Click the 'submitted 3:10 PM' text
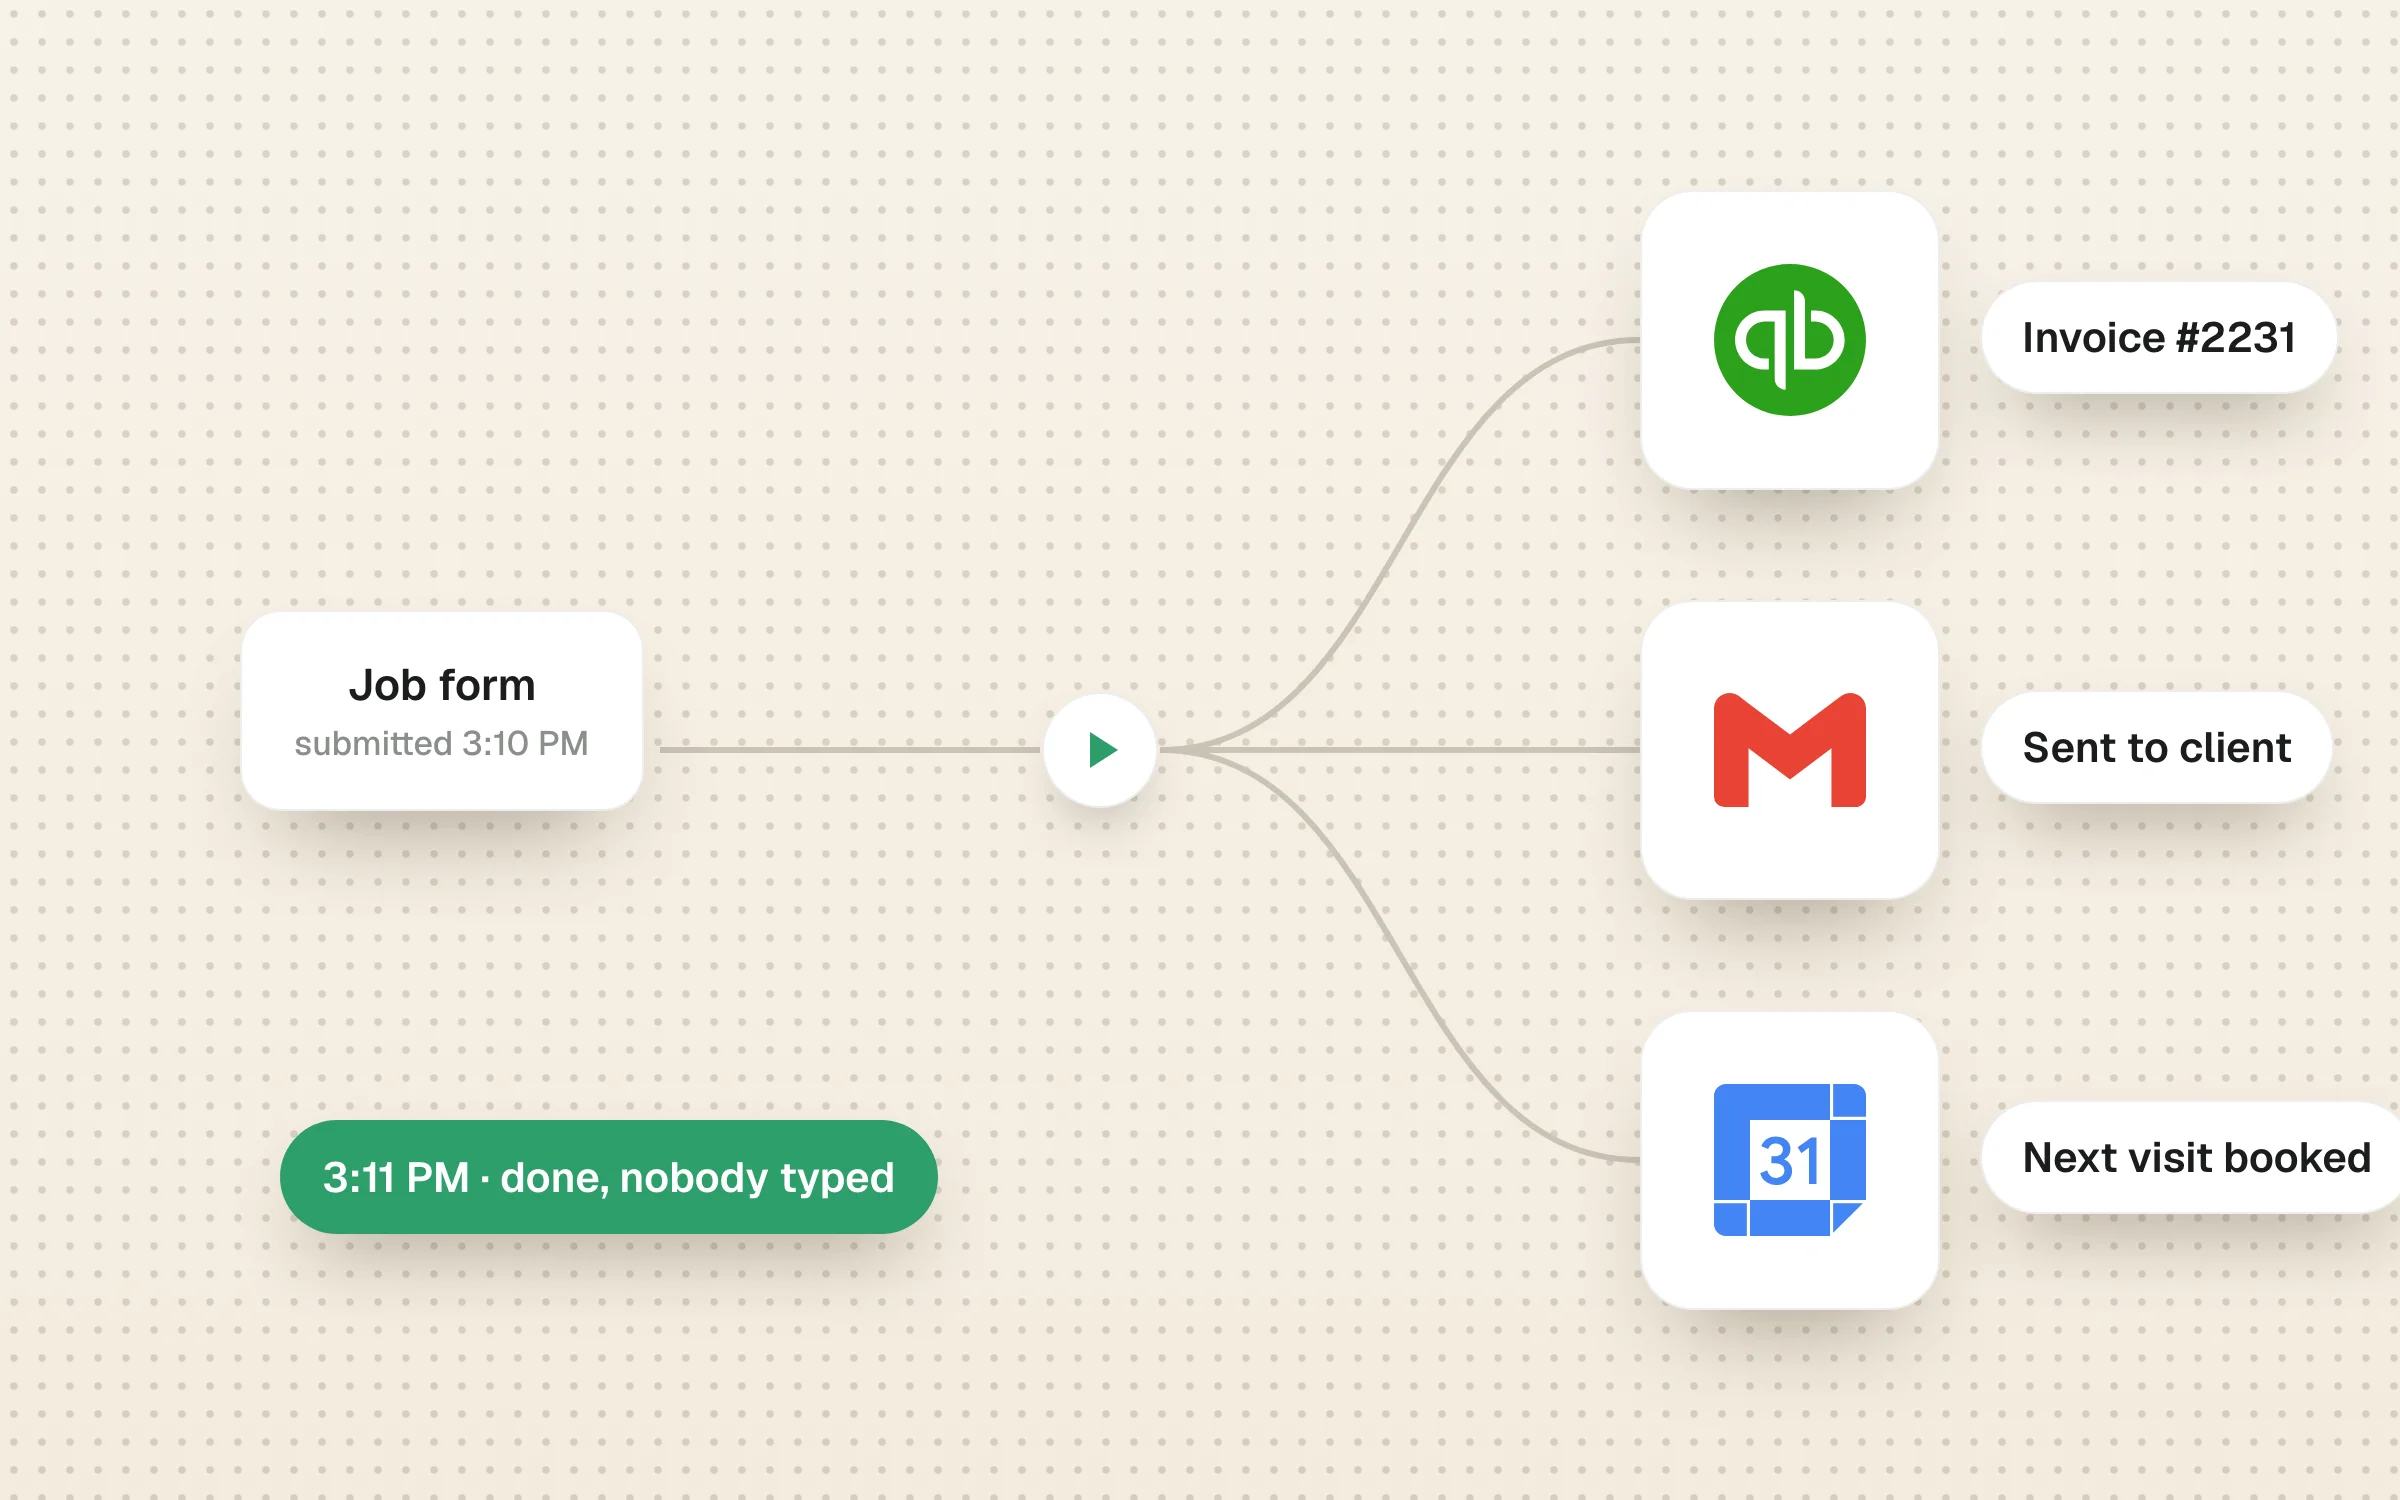 point(441,744)
